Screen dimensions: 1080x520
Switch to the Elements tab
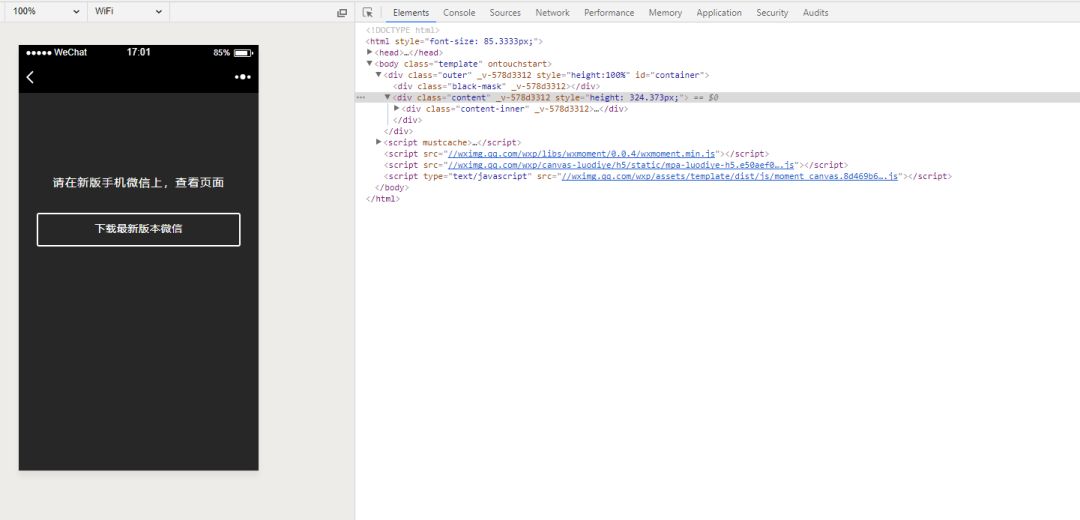[x=411, y=12]
